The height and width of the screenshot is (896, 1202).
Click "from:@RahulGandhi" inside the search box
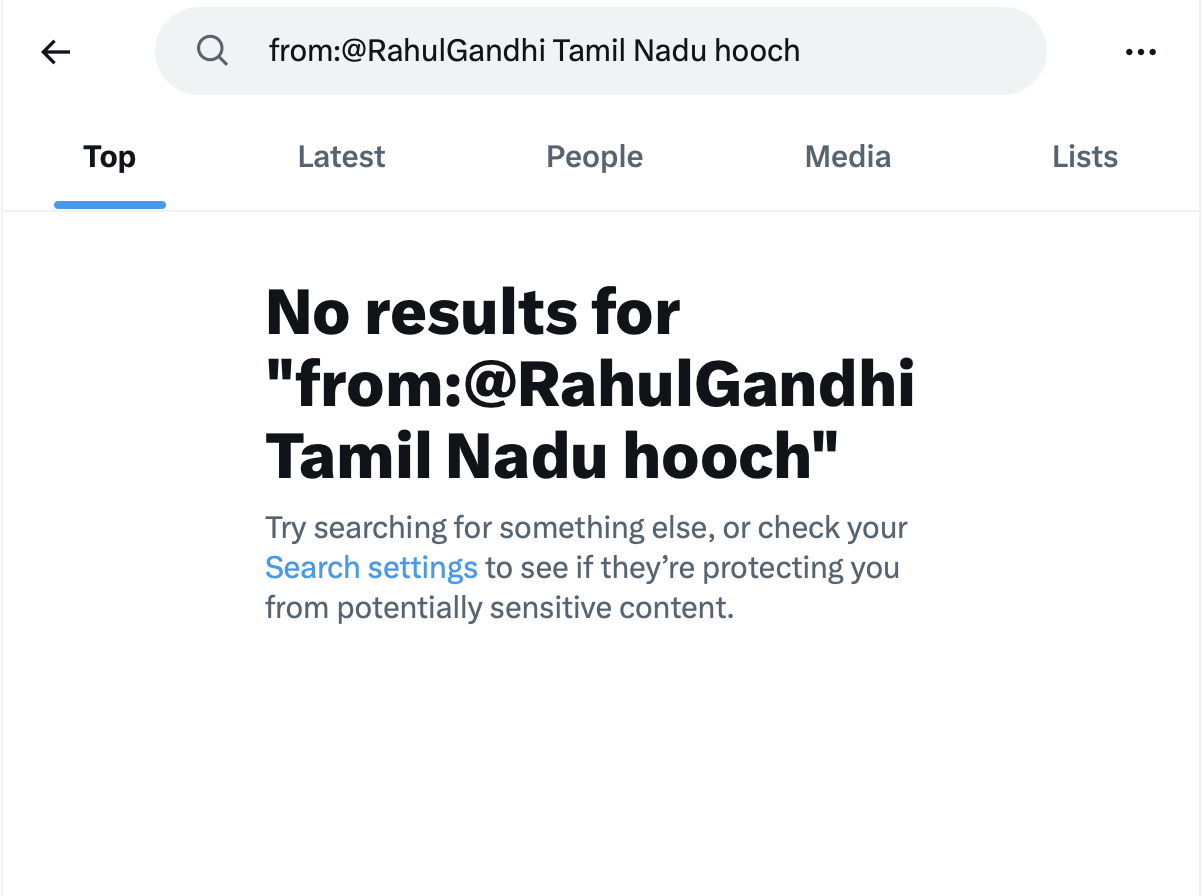coord(407,51)
